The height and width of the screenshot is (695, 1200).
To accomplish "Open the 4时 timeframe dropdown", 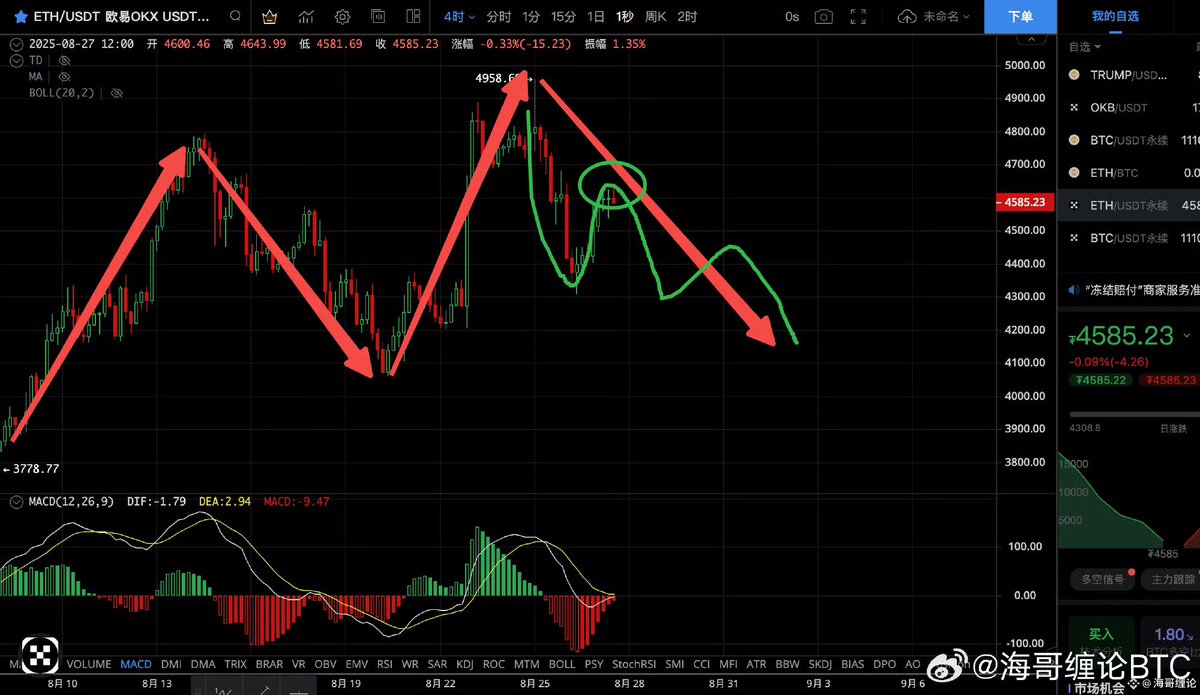I will click(x=458, y=17).
